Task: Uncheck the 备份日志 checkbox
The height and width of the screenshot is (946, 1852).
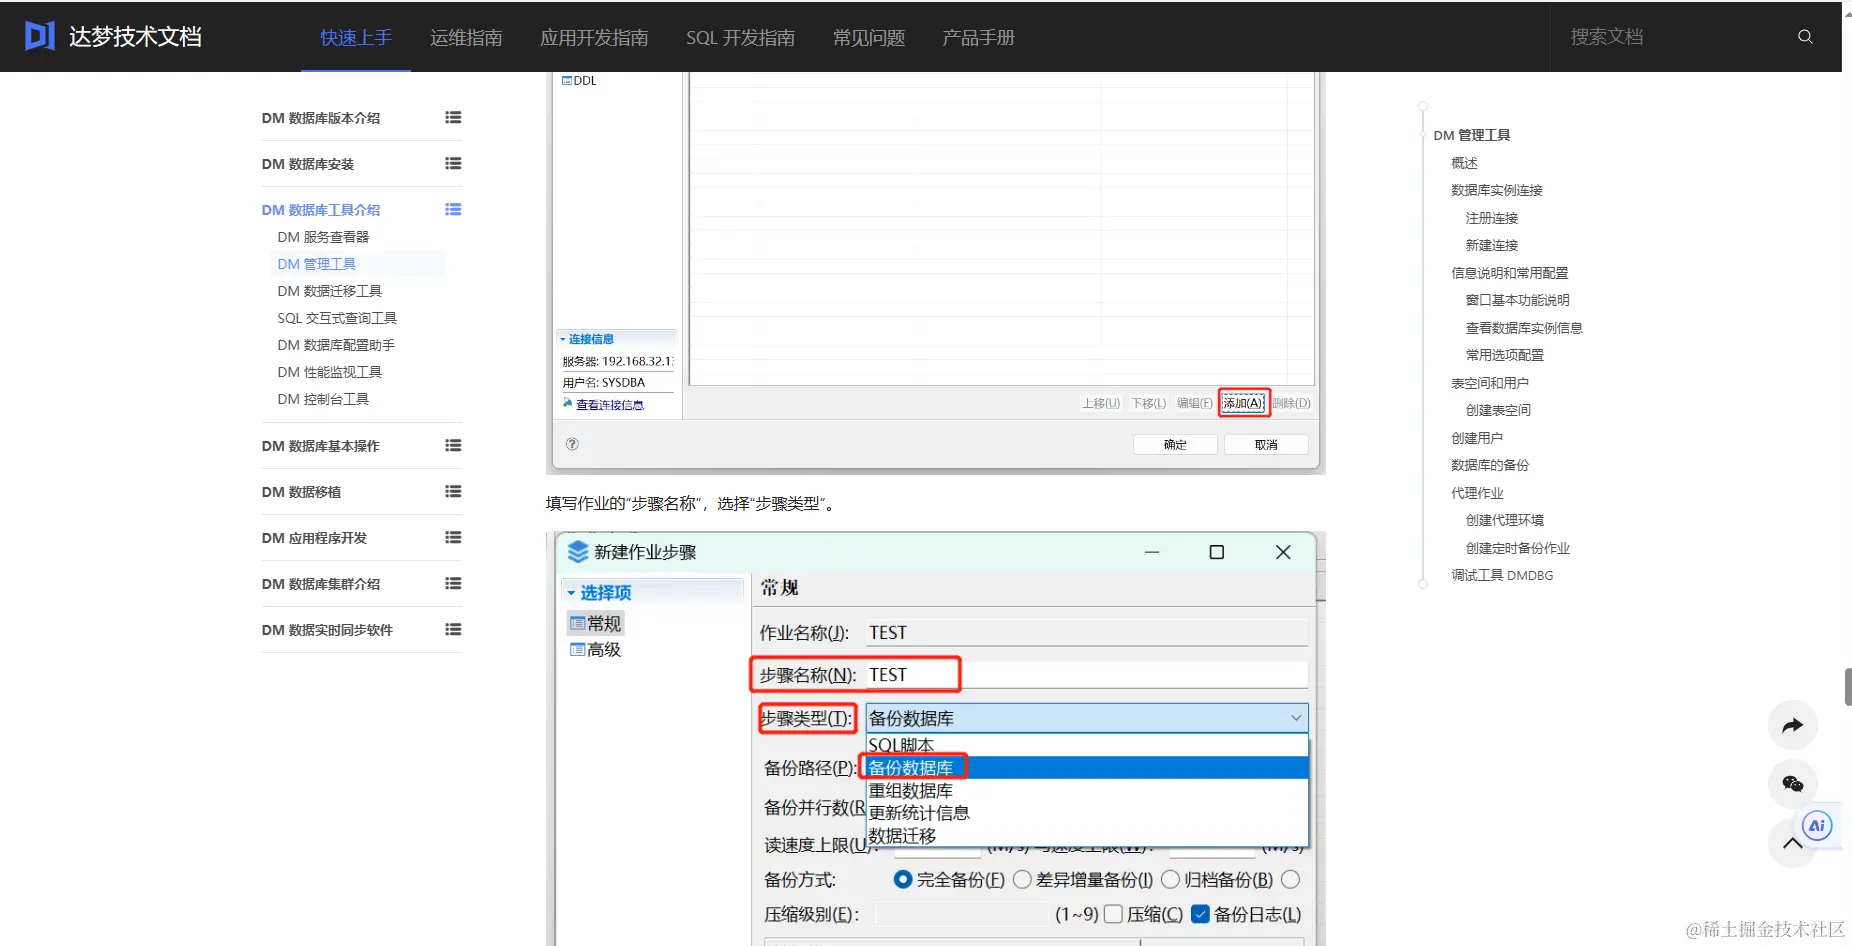Action: click(1200, 914)
